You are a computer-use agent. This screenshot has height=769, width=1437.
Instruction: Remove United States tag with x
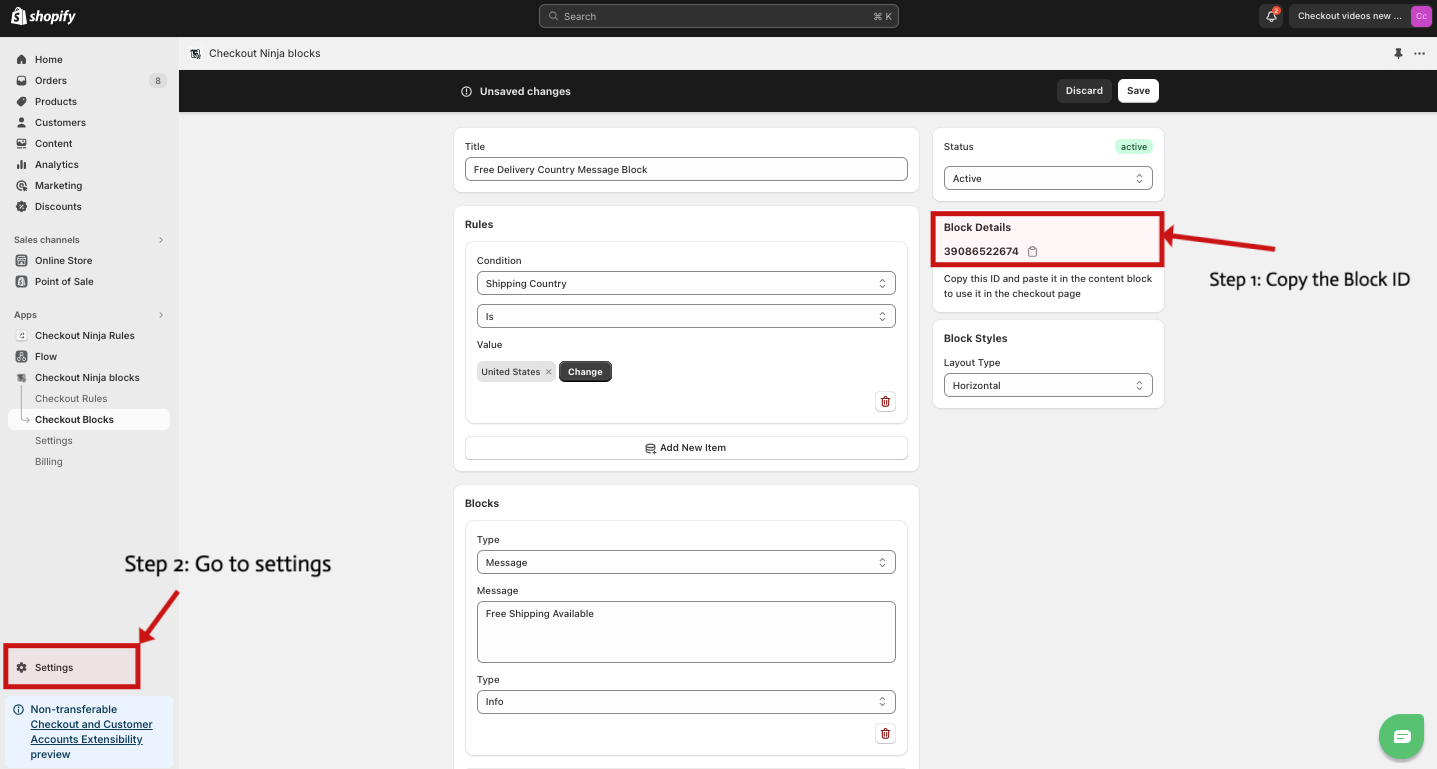[x=548, y=372]
